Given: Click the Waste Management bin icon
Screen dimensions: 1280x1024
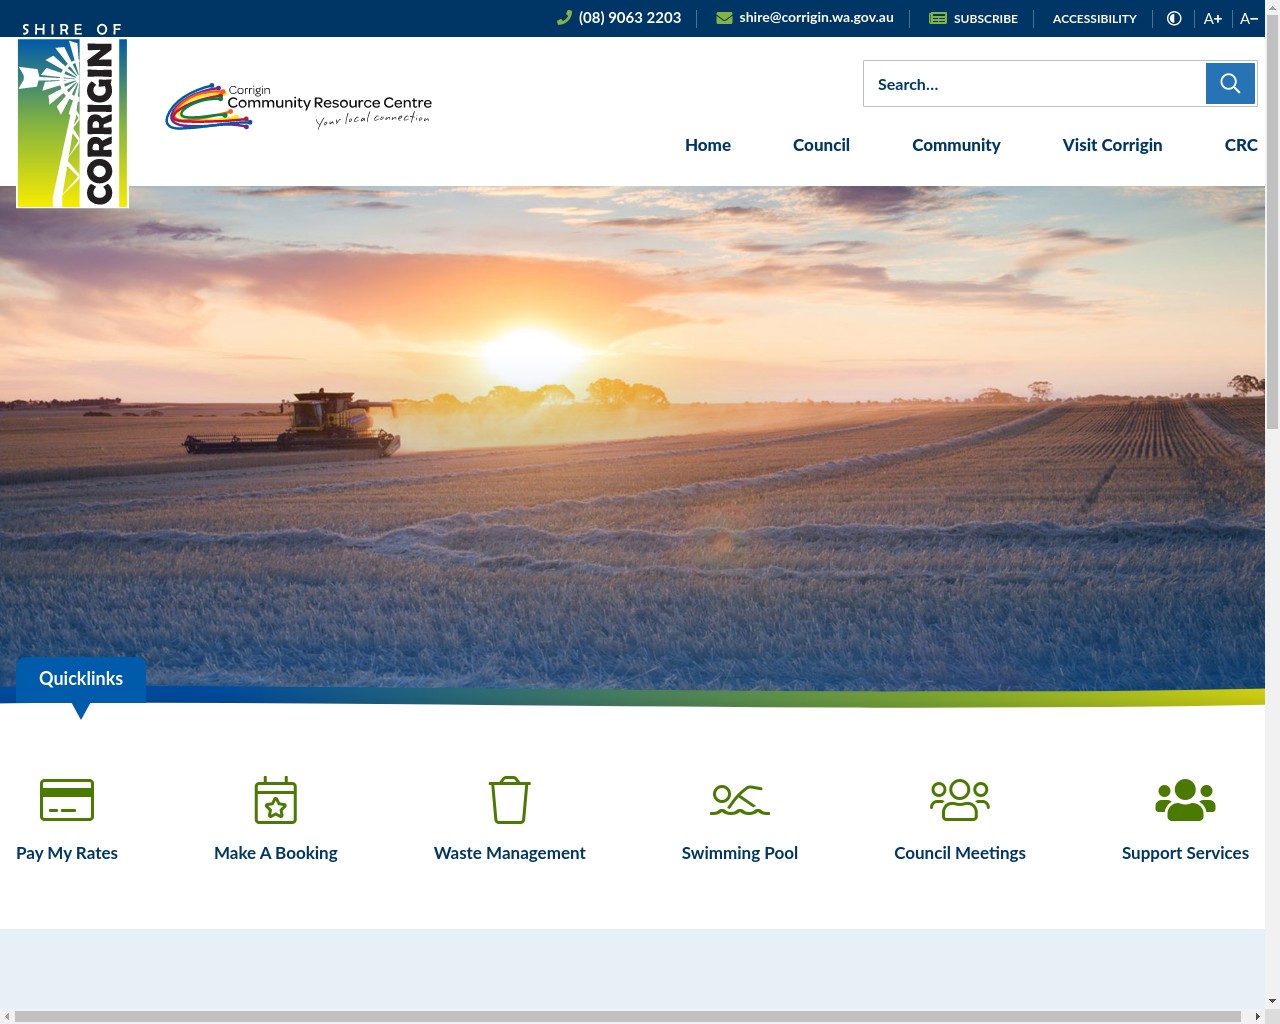Looking at the screenshot, I should pyautogui.click(x=509, y=799).
